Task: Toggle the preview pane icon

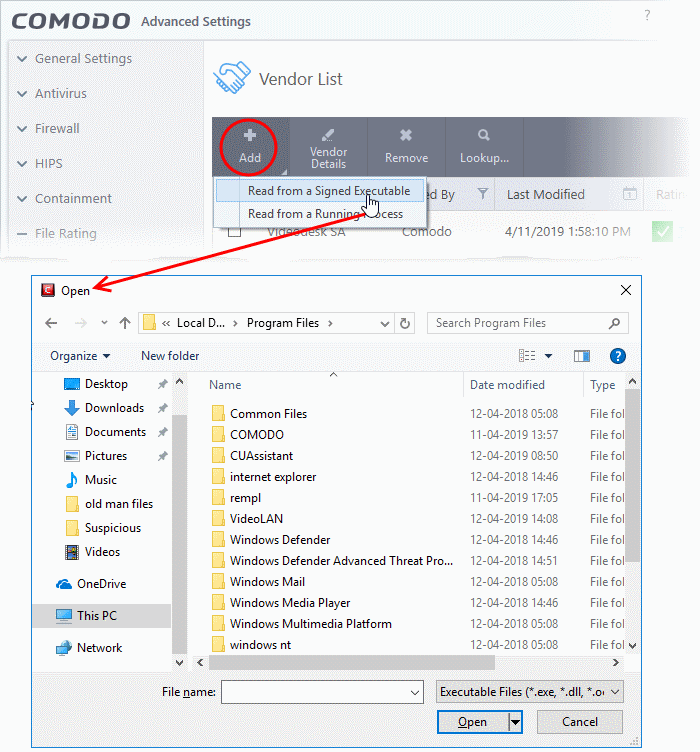Action: tap(582, 356)
